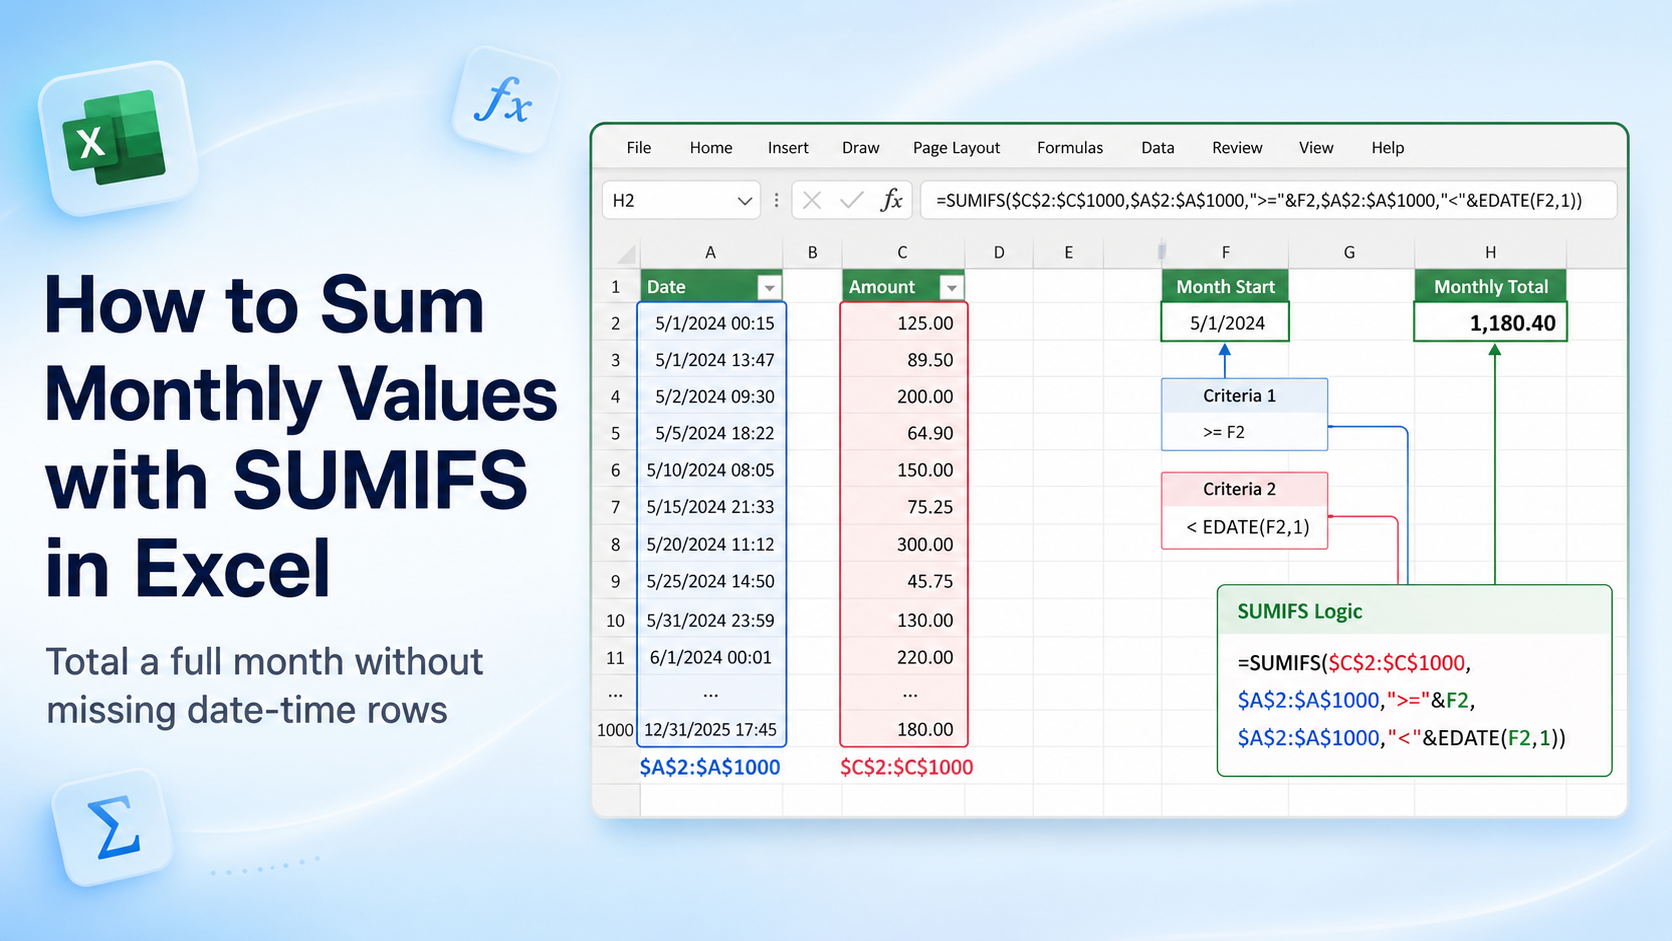The image size is (1672, 941).
Task: Click cell with 5/20/2024 11:12
Action: tap(712, 544)
